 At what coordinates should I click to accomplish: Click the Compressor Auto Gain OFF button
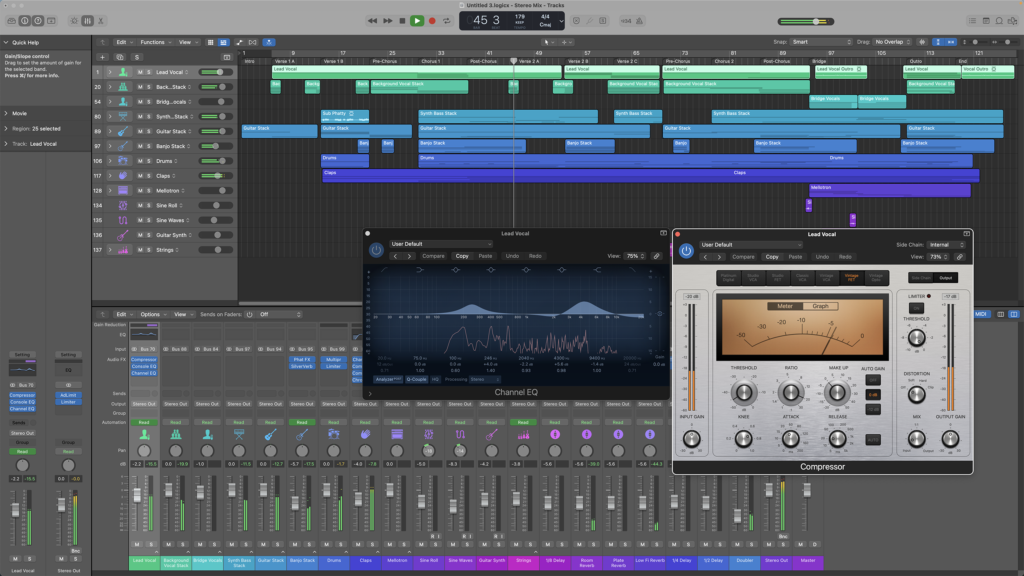click(872, 380)
